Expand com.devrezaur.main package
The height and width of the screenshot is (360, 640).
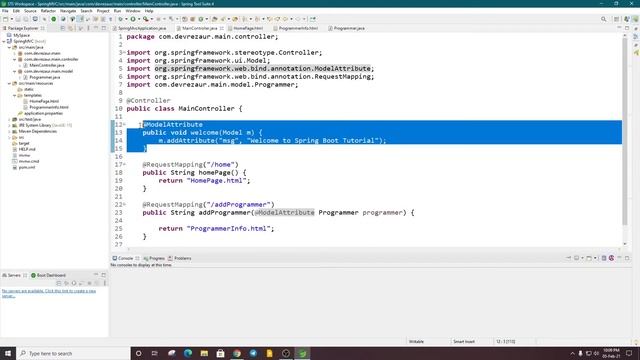15,53
